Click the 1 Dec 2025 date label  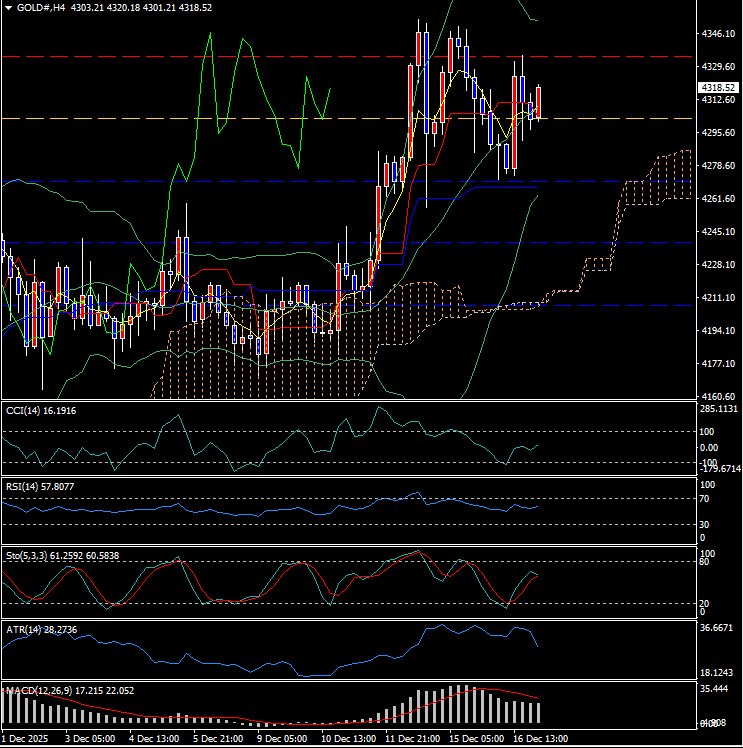(23, 738)
